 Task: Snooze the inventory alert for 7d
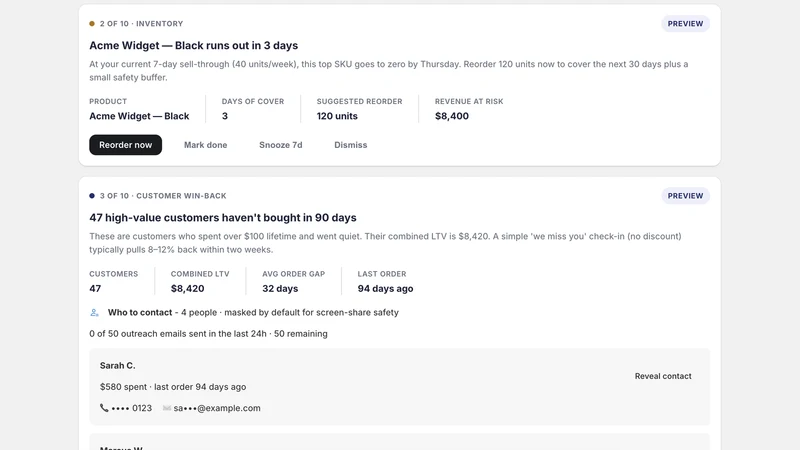pyautogui.click(x=281, y=145)
